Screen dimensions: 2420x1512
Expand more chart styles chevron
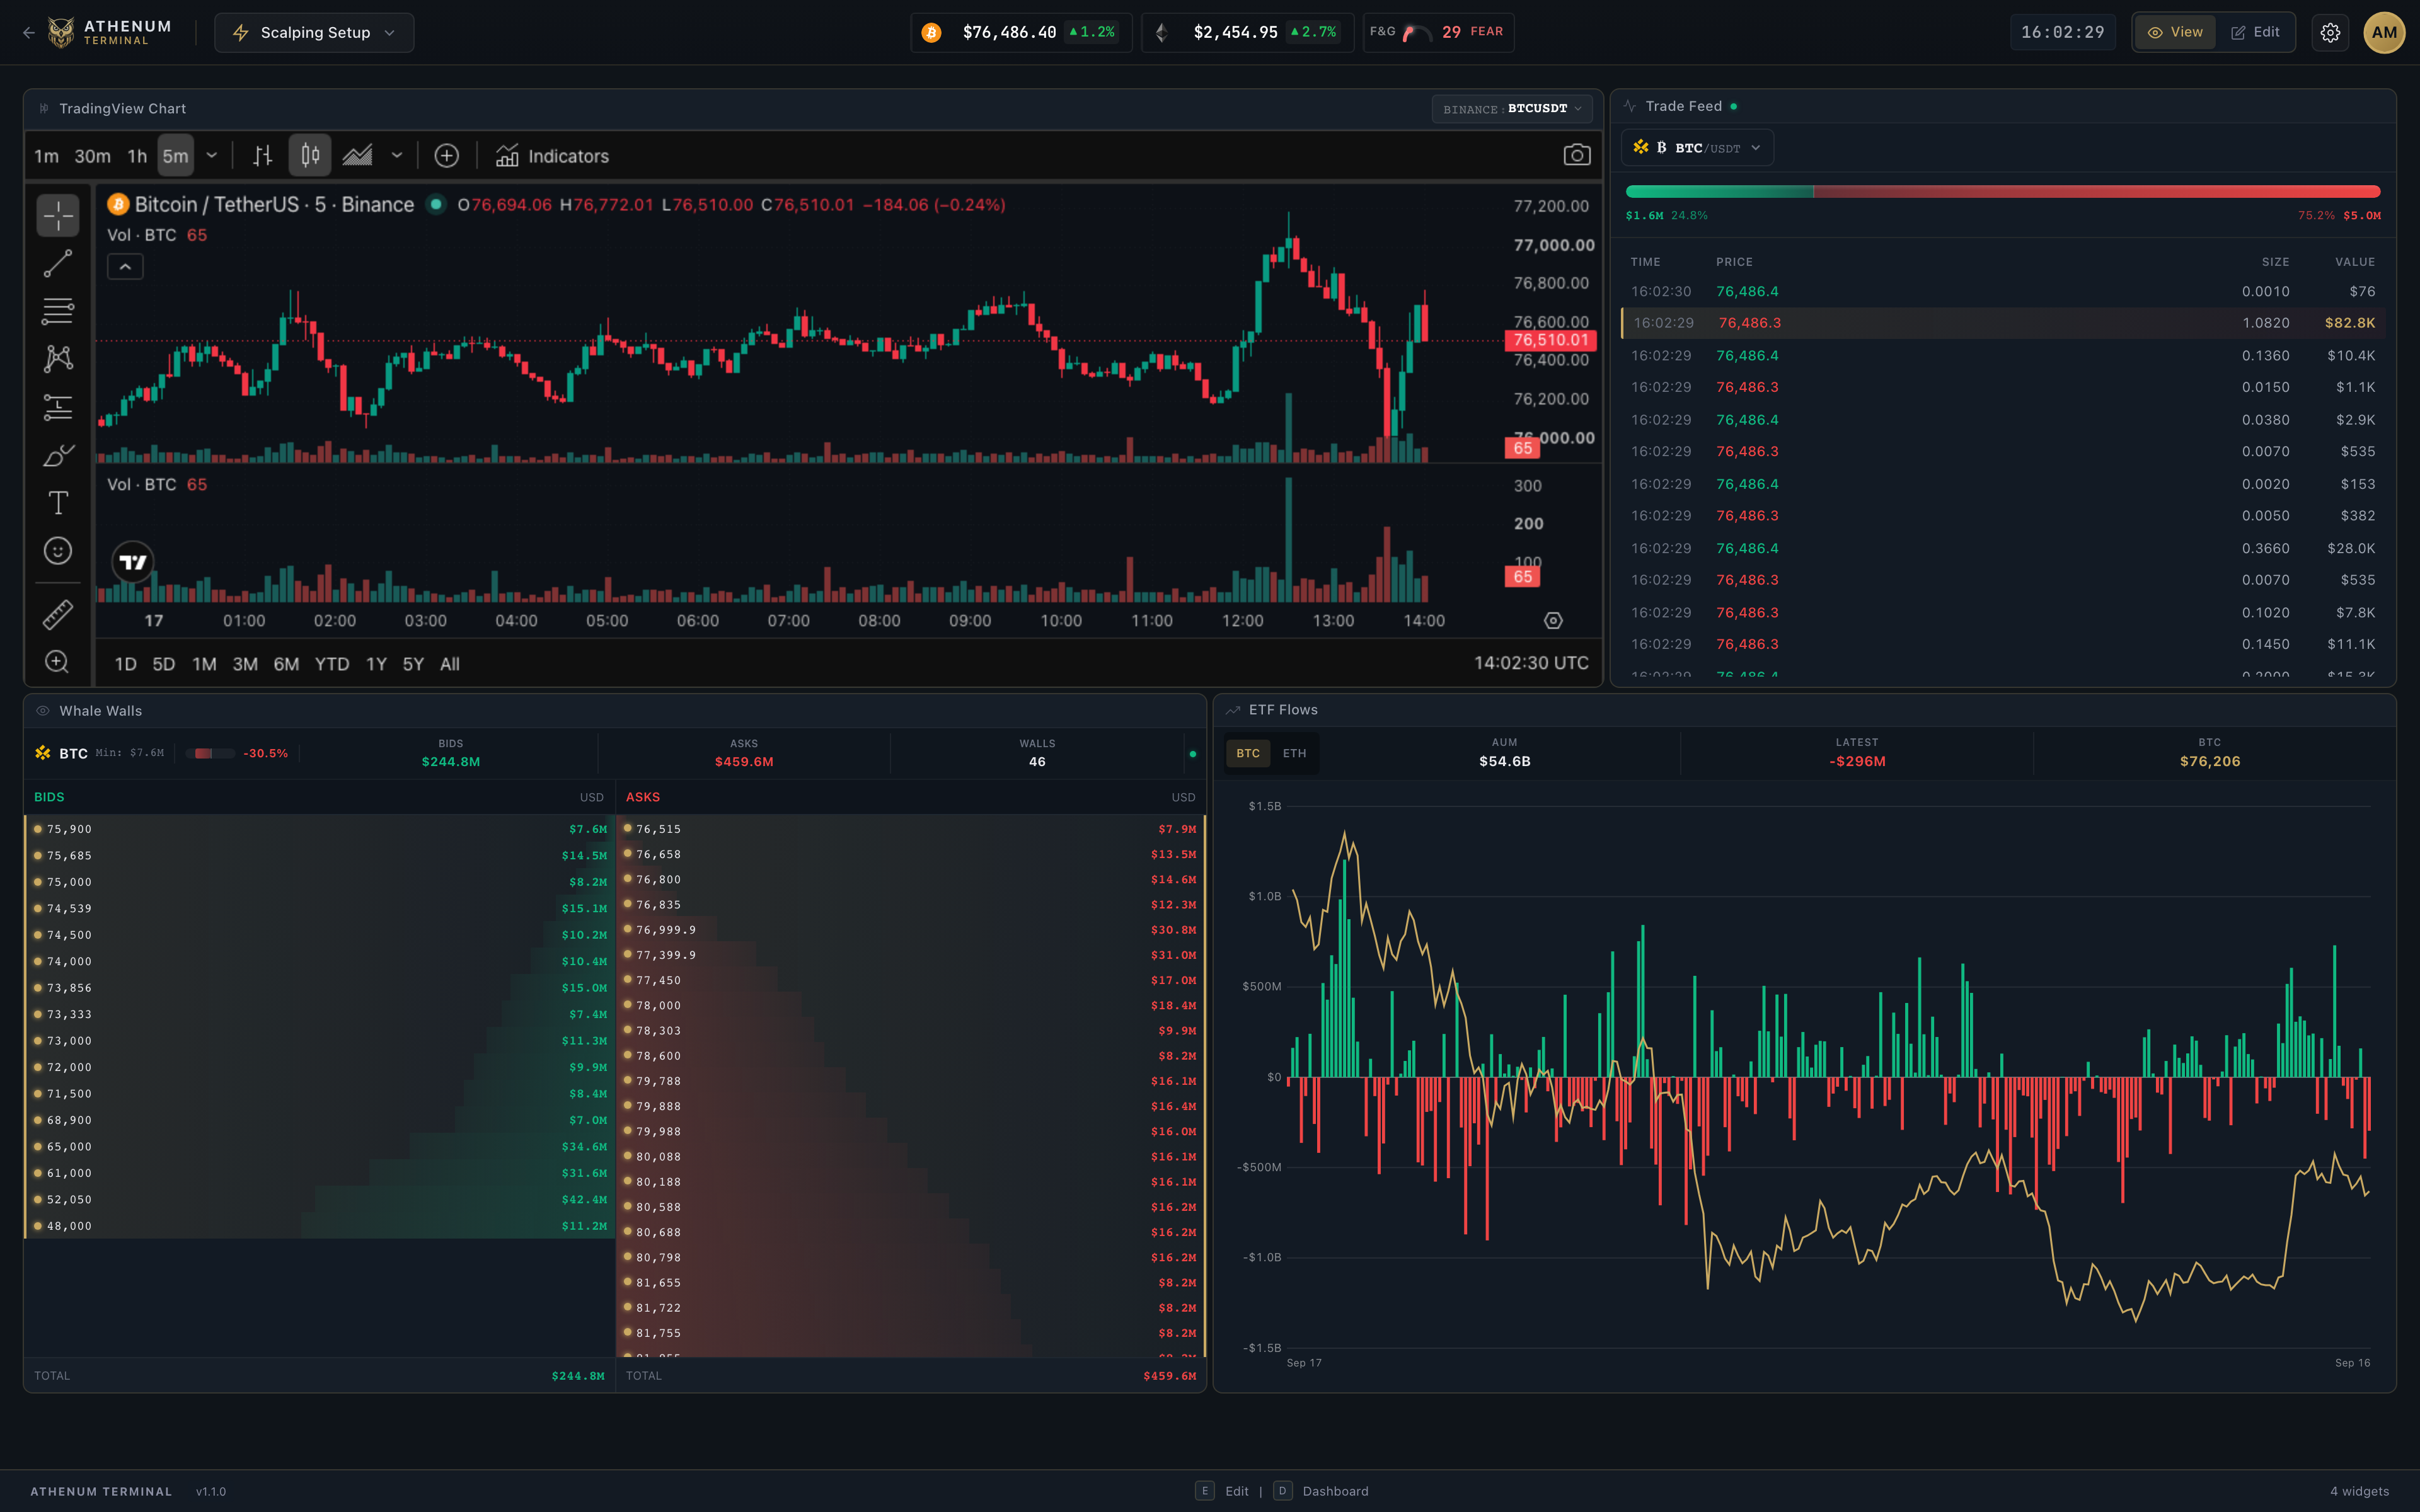coord(397,155)
